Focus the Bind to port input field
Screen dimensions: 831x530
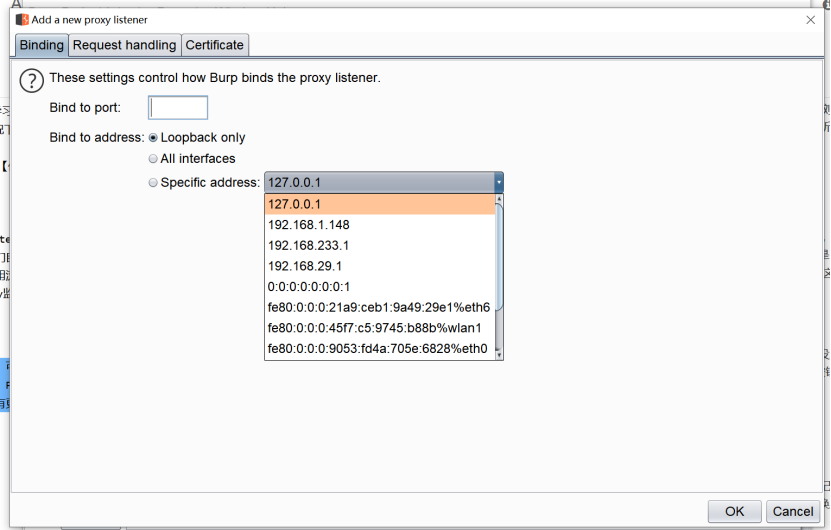click(x=178, y=108)
